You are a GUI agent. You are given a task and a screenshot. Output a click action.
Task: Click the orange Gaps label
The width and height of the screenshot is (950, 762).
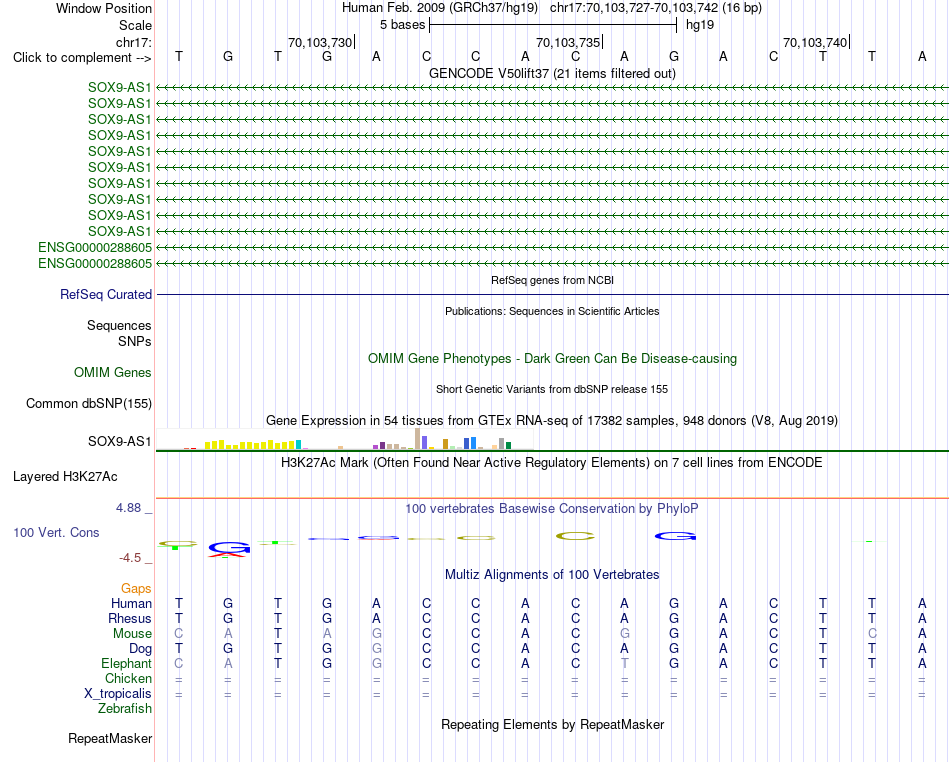(136, 589)
